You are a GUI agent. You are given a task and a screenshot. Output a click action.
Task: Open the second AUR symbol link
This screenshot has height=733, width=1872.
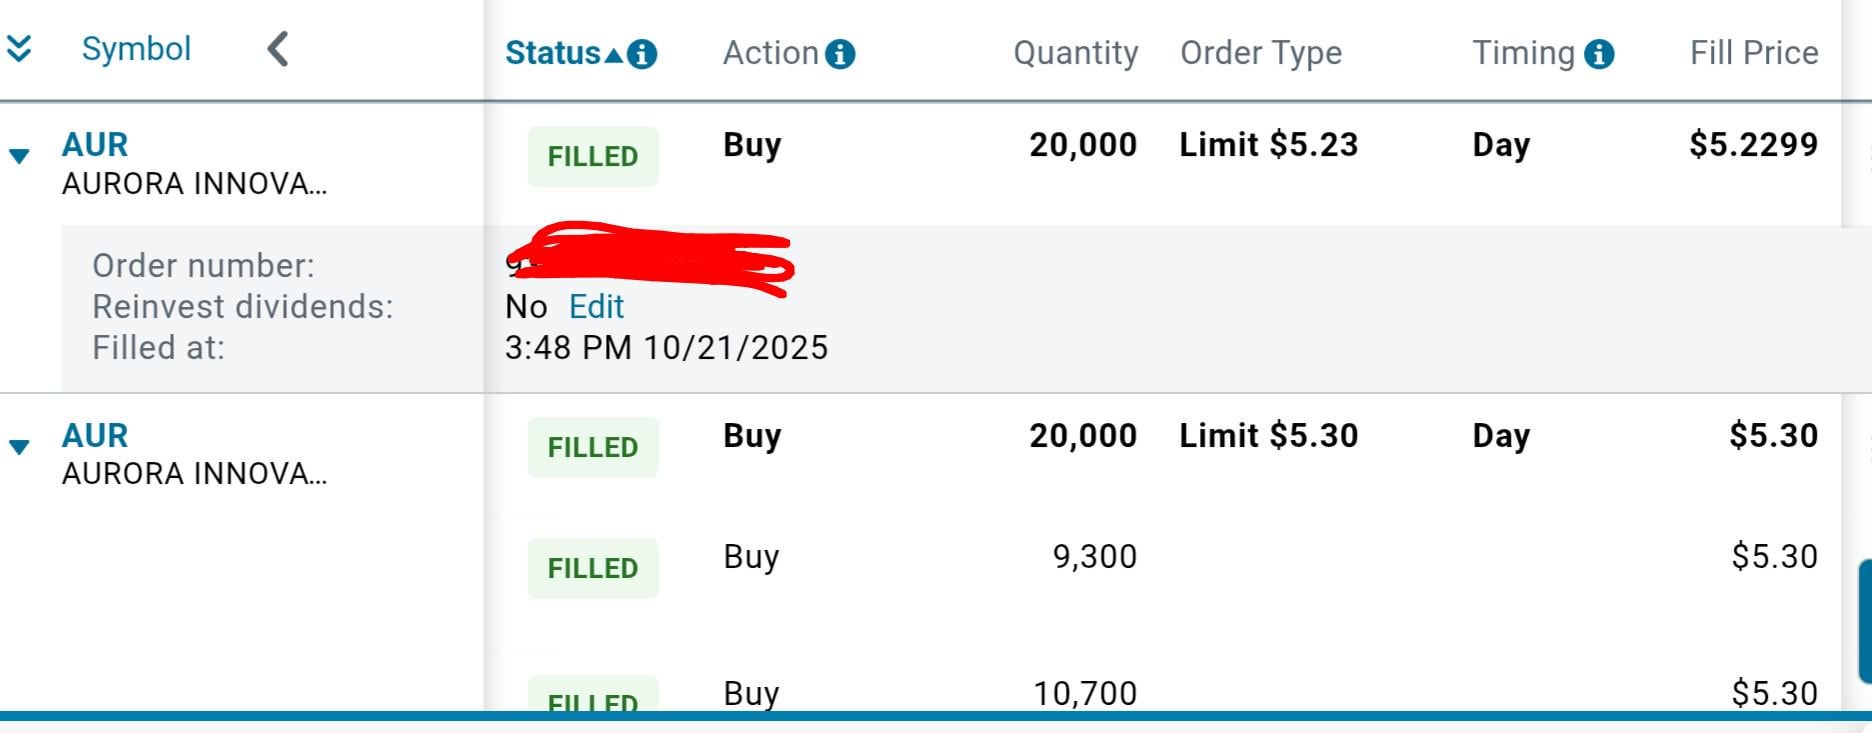[95, 436]
